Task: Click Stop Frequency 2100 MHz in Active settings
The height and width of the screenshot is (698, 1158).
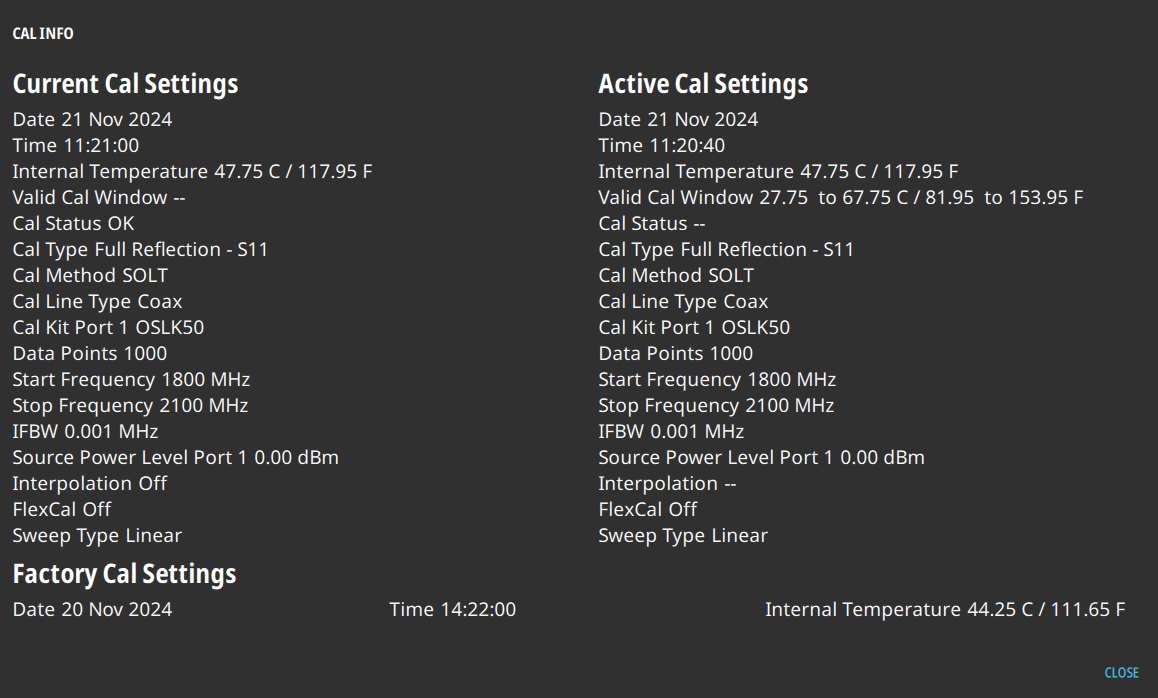Action: pos(716,405)
